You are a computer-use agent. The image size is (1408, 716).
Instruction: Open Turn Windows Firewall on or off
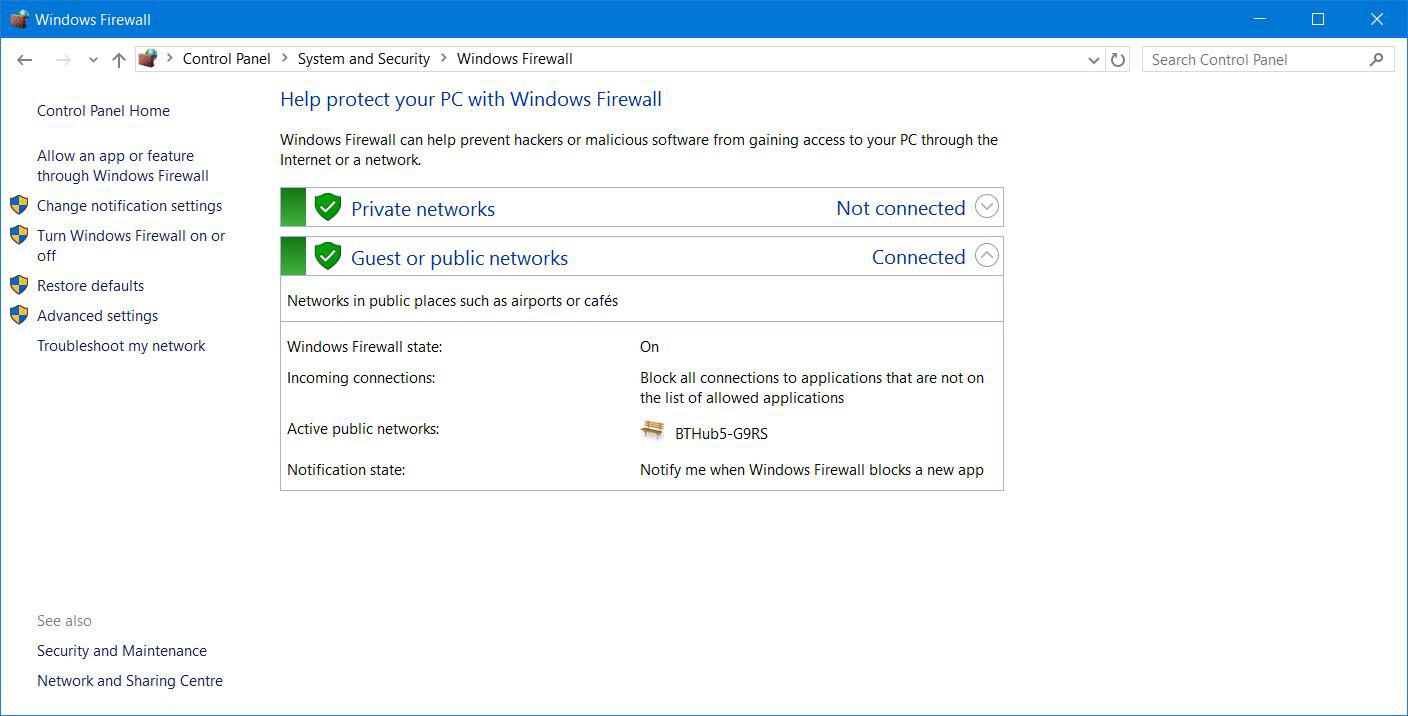coord(131,246)
